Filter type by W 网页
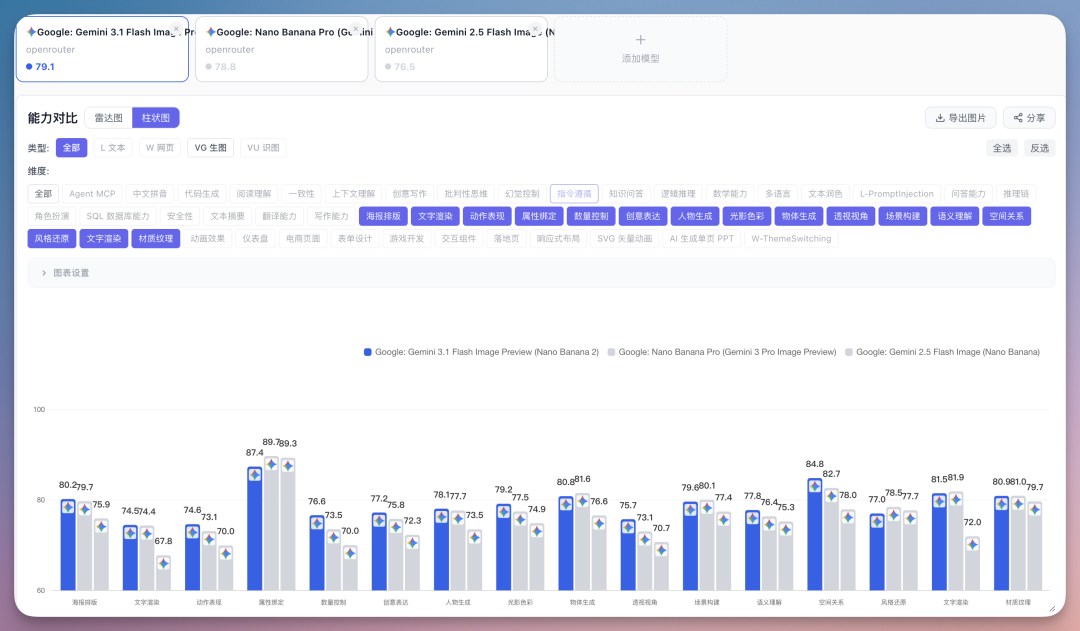 tap(160, 147)
